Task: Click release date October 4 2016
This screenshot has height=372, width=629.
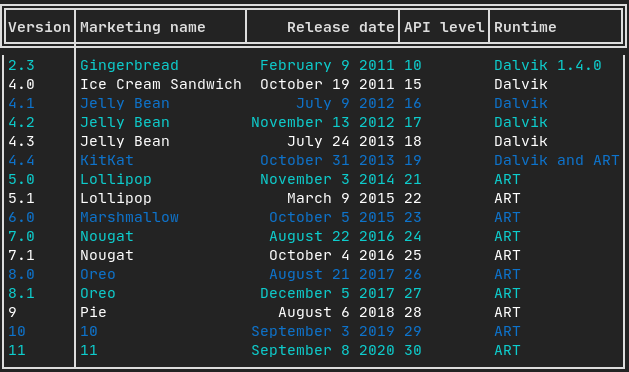Action: point(332,255)
